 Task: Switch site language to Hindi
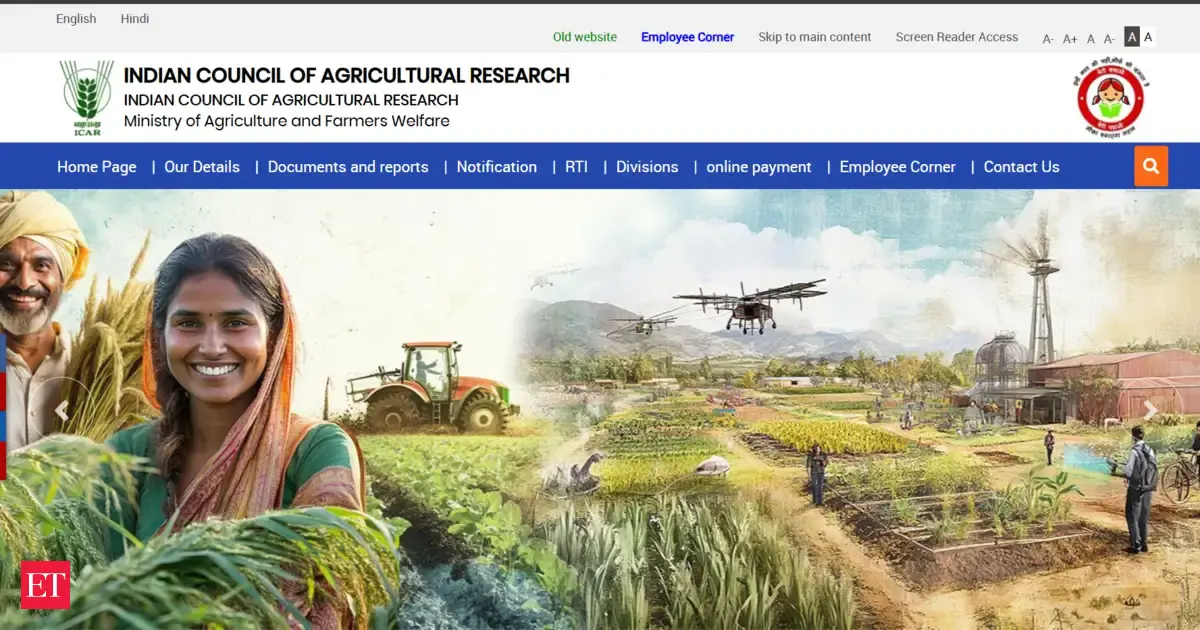[135, 19]
